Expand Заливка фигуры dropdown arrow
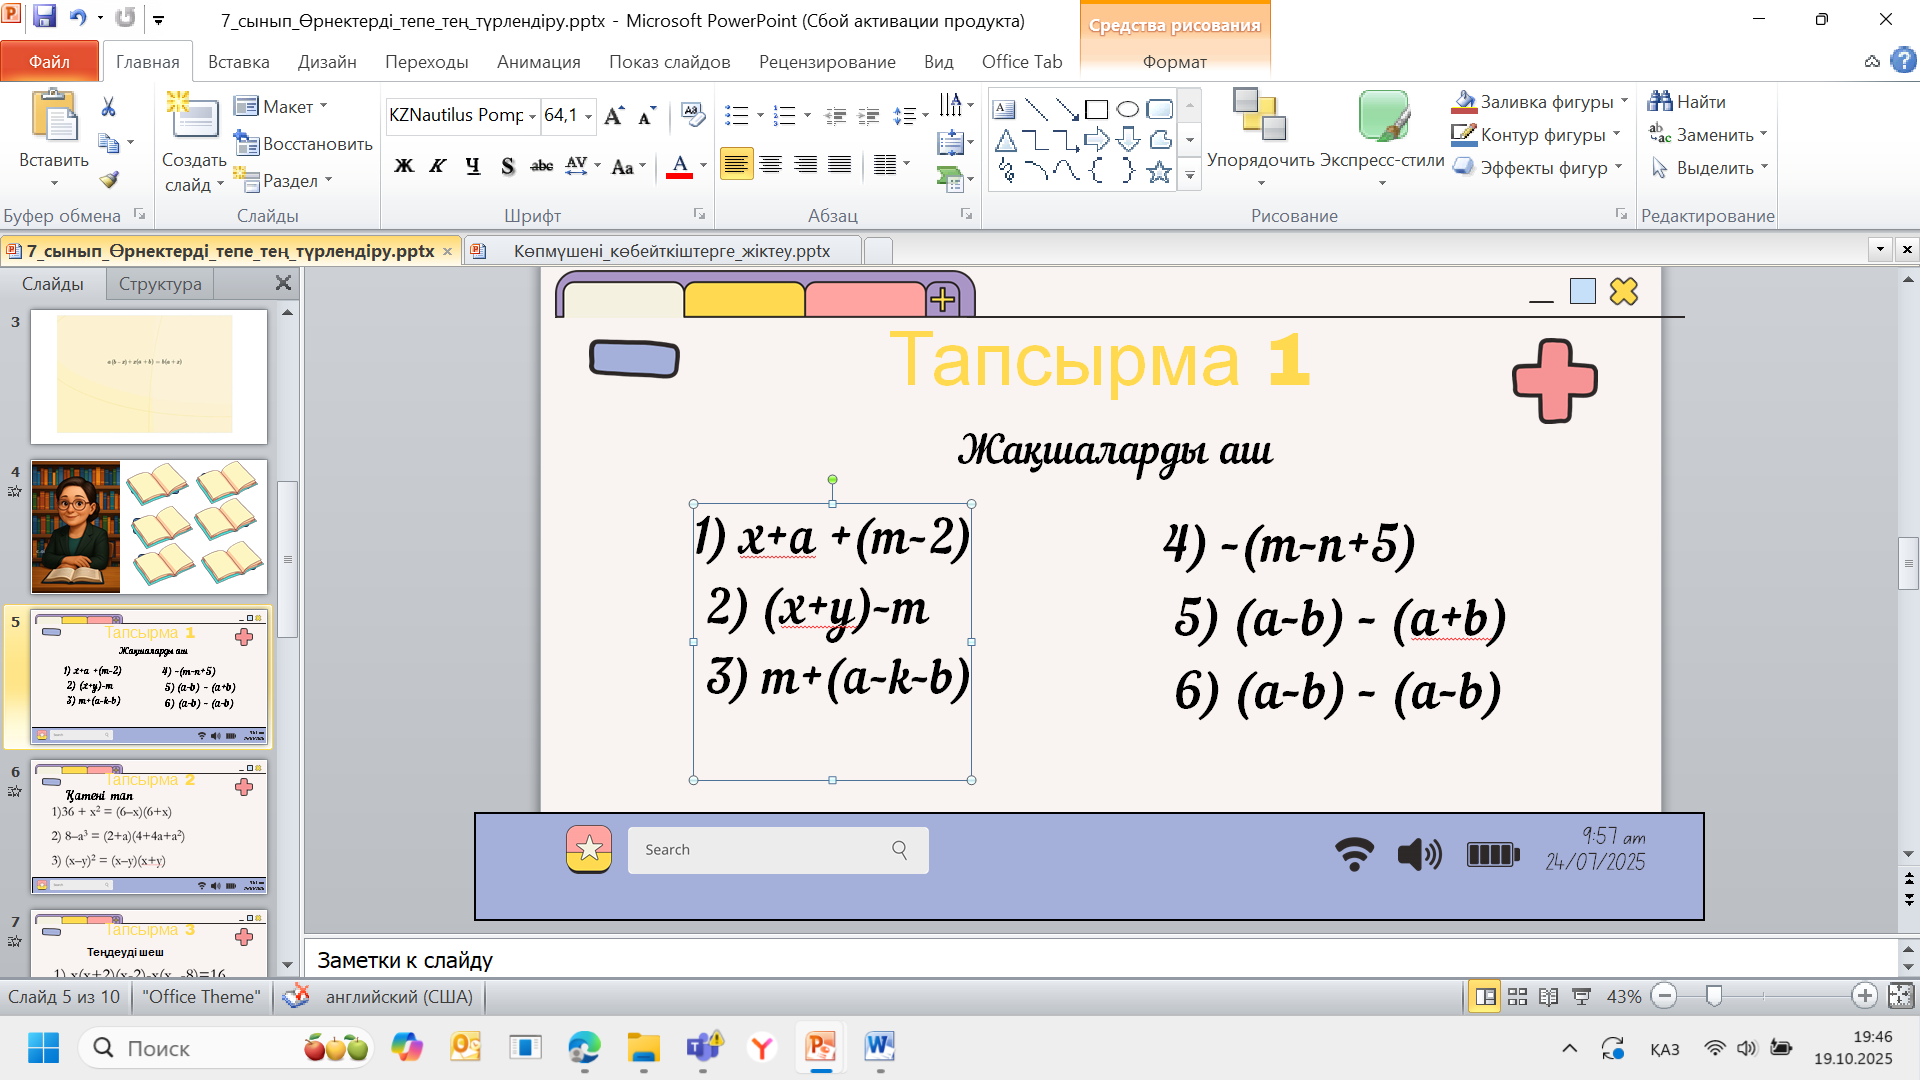Viewport: 1920px width, 1080px height. (x=1624, y=102)
